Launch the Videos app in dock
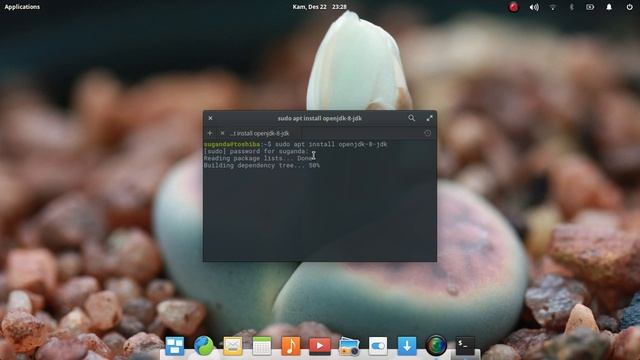This screenshot has width=640, height=360. (x=320, y=346)
